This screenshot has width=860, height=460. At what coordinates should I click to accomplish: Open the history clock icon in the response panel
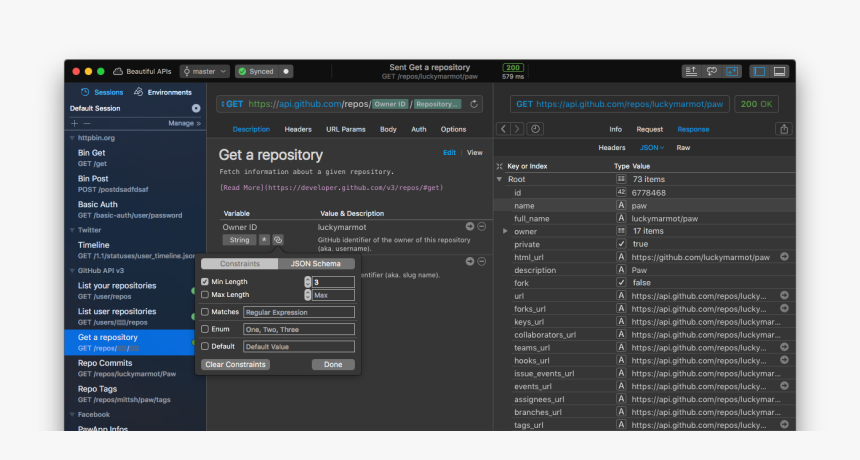point(535,129)
